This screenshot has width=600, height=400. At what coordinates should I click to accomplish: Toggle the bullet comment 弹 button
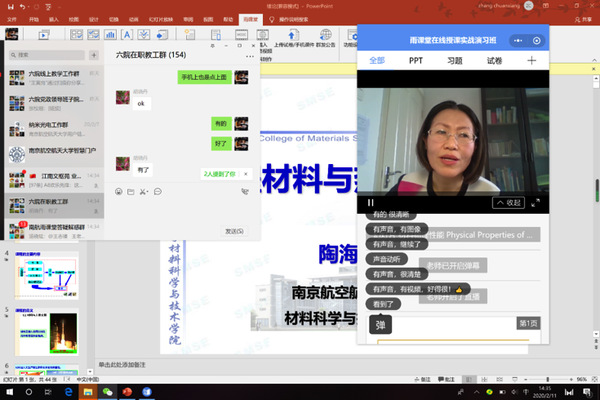(x=380, y=325)
